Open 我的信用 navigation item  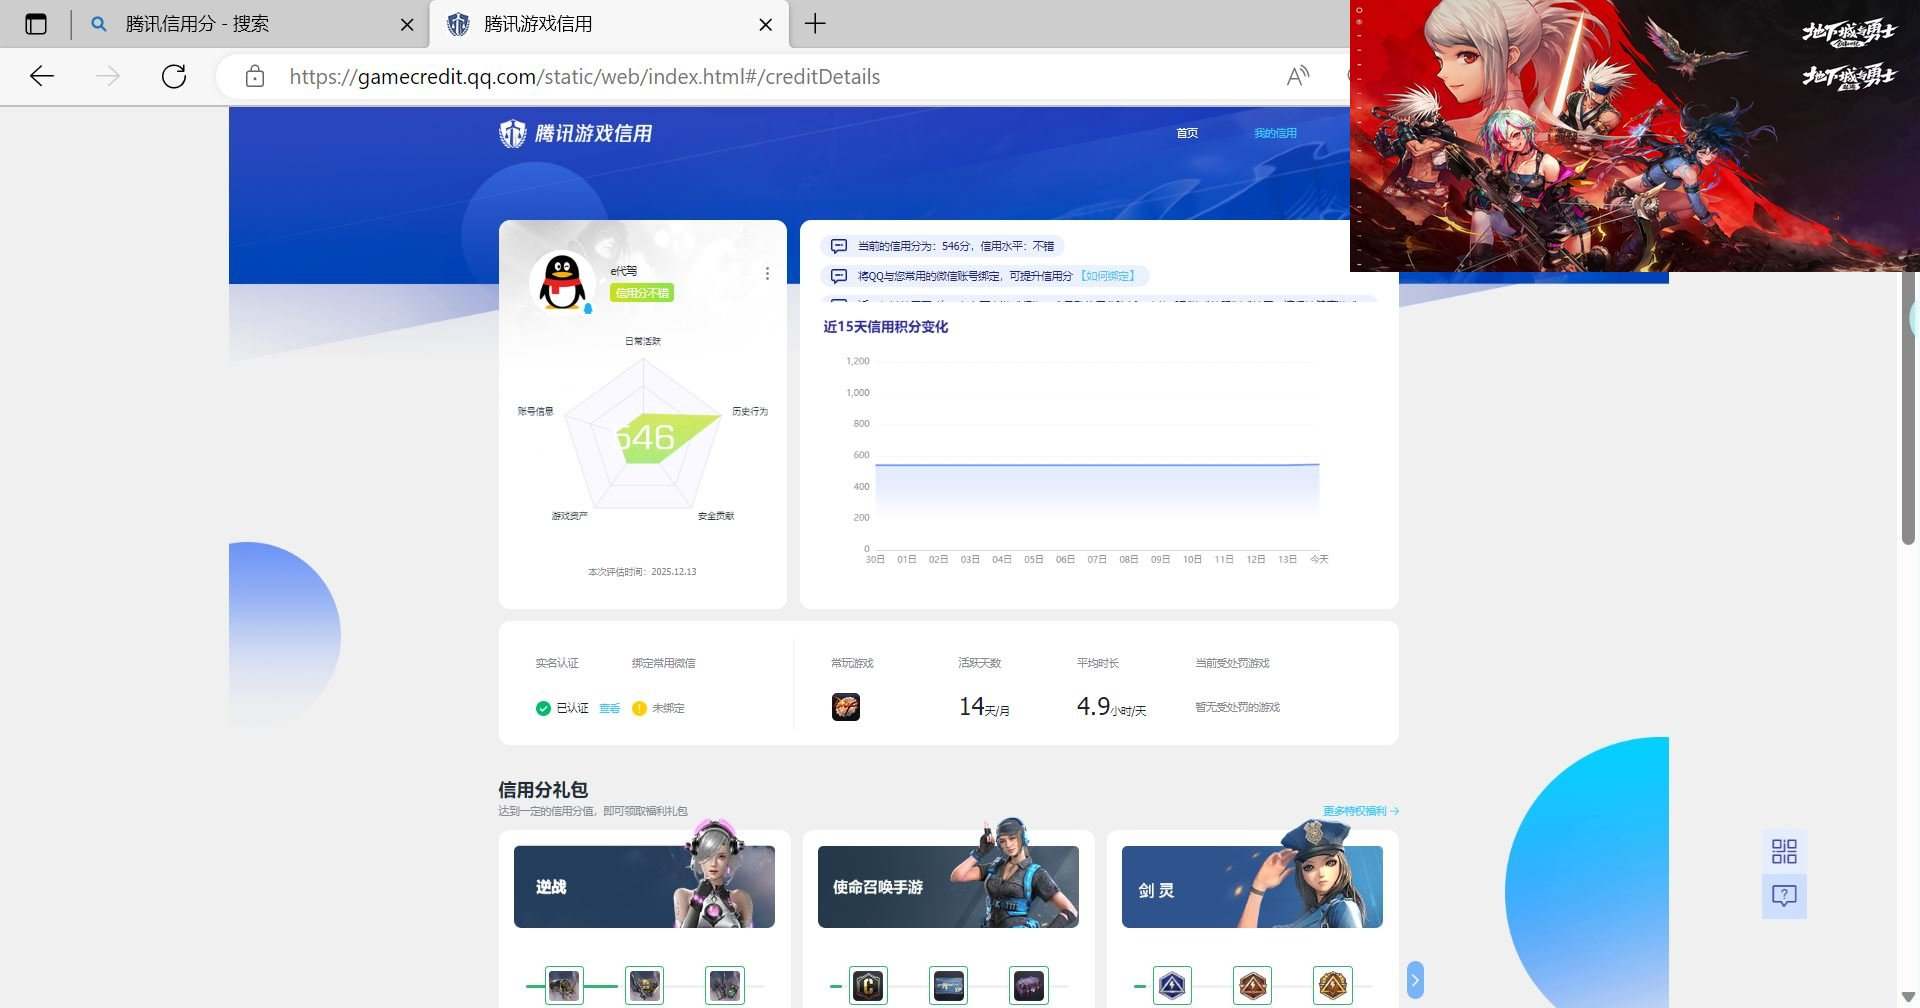tap(1275, 133)
